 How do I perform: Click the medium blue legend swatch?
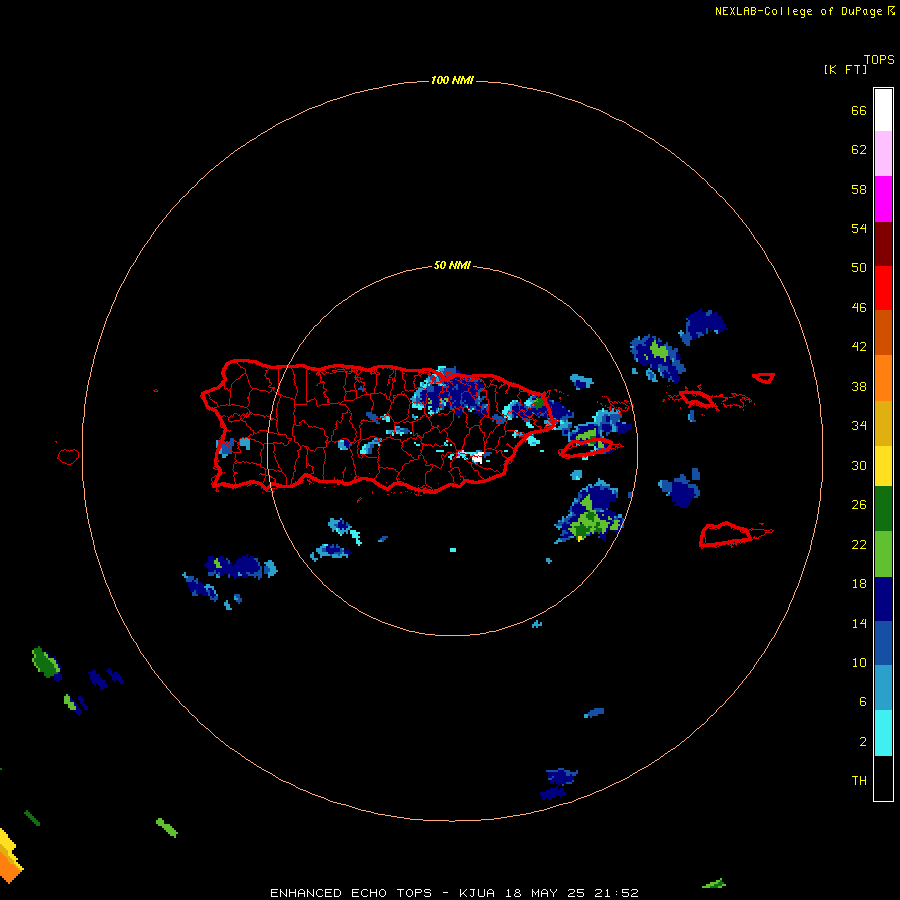(x=883, y=643)
